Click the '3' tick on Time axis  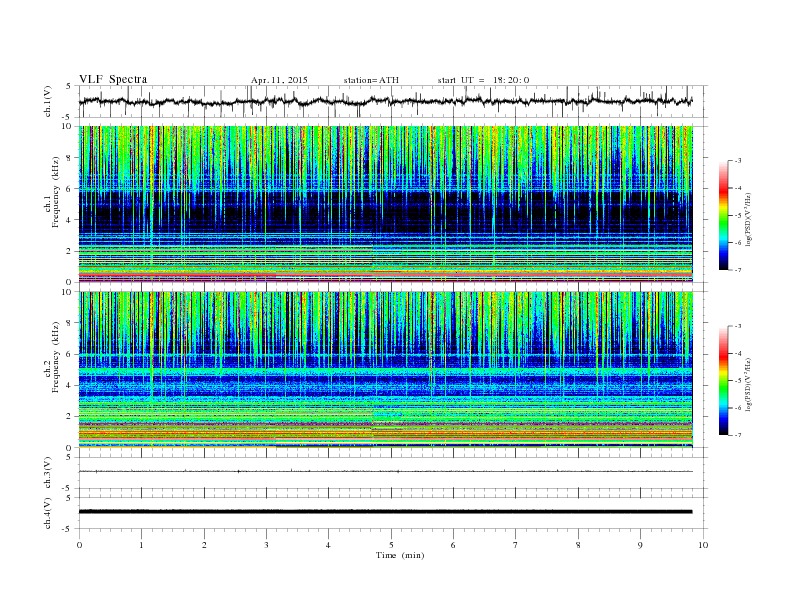[x=266, y=545]
